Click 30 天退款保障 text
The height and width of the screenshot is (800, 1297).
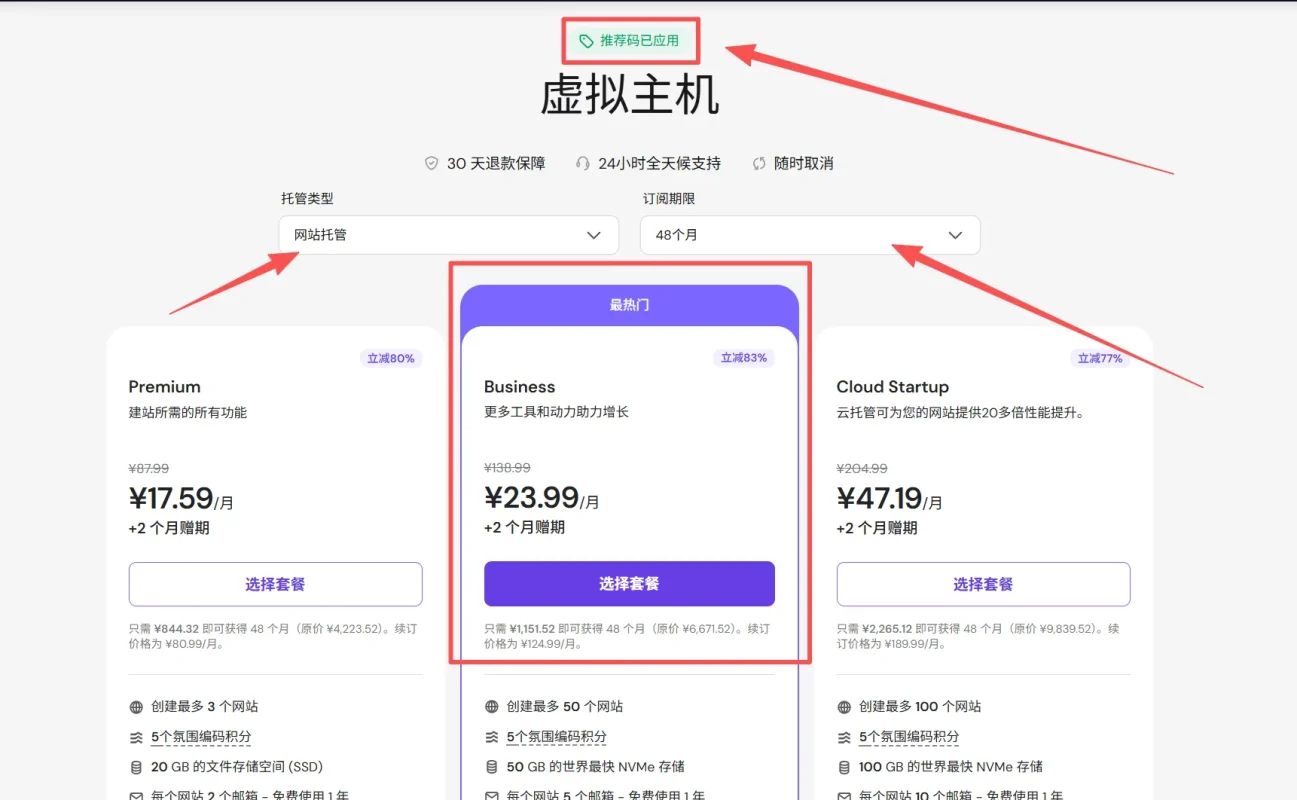496,163
